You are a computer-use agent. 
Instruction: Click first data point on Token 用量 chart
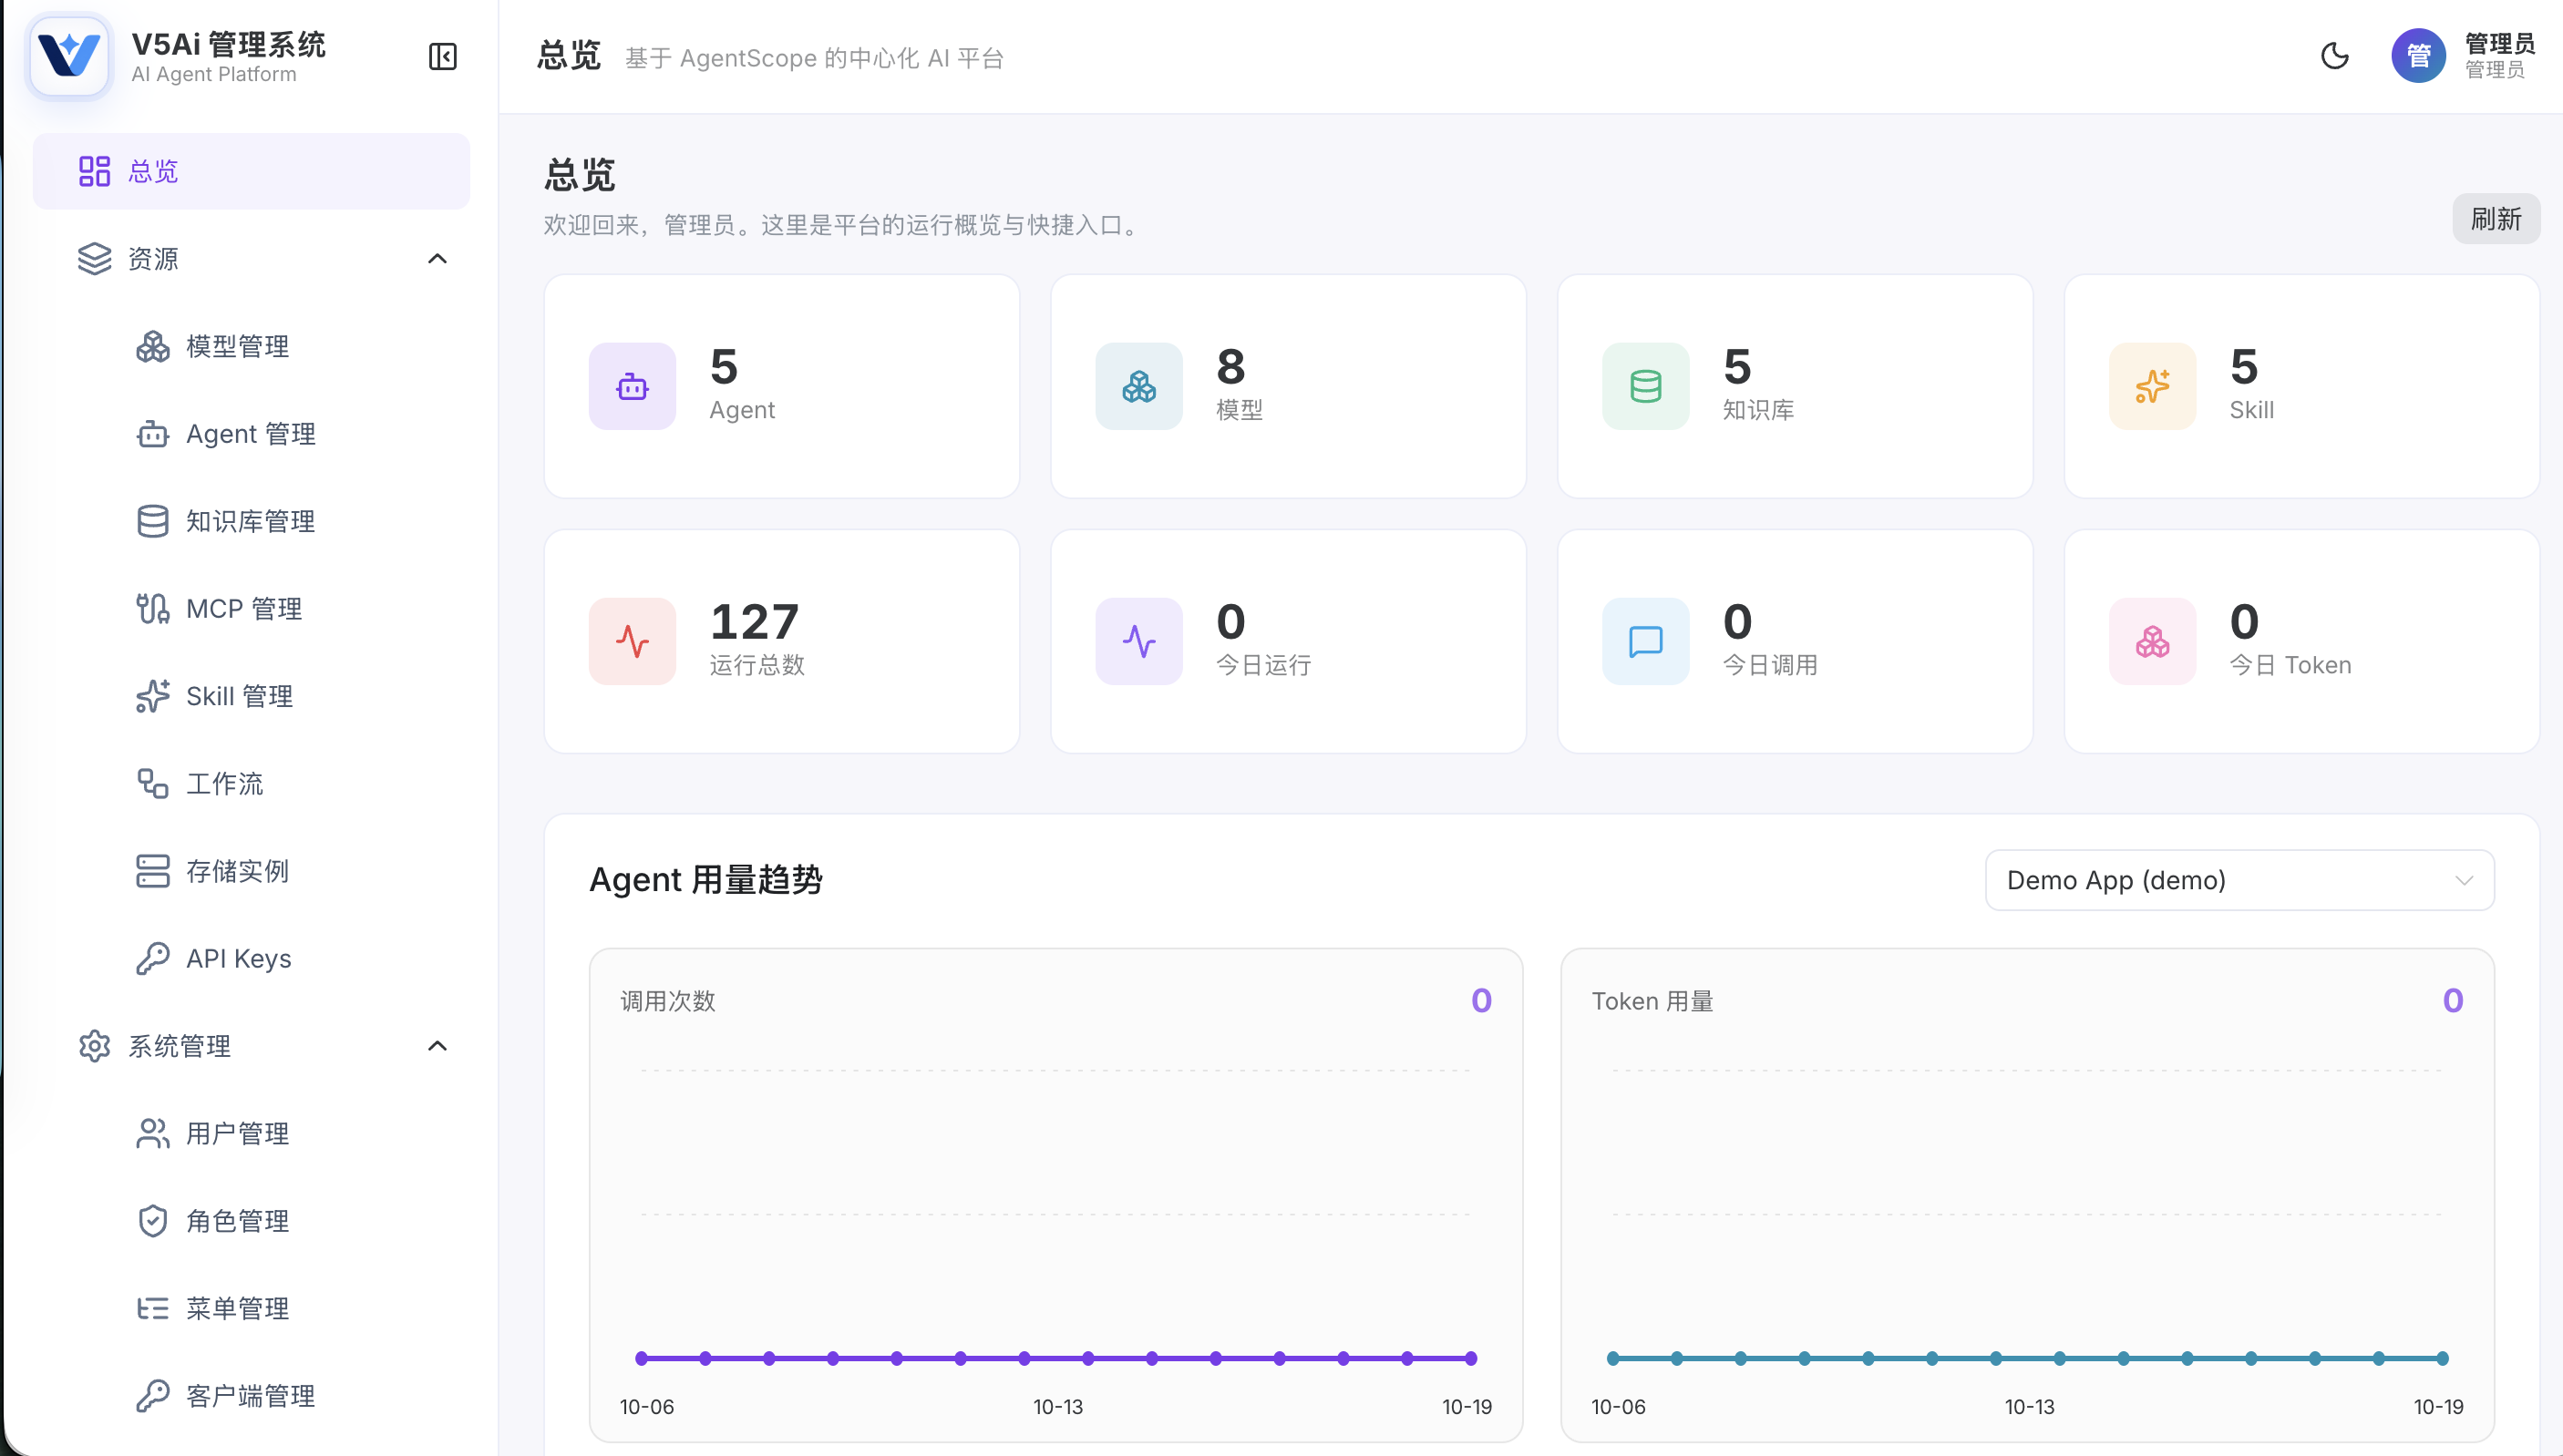[1613, 1358]
